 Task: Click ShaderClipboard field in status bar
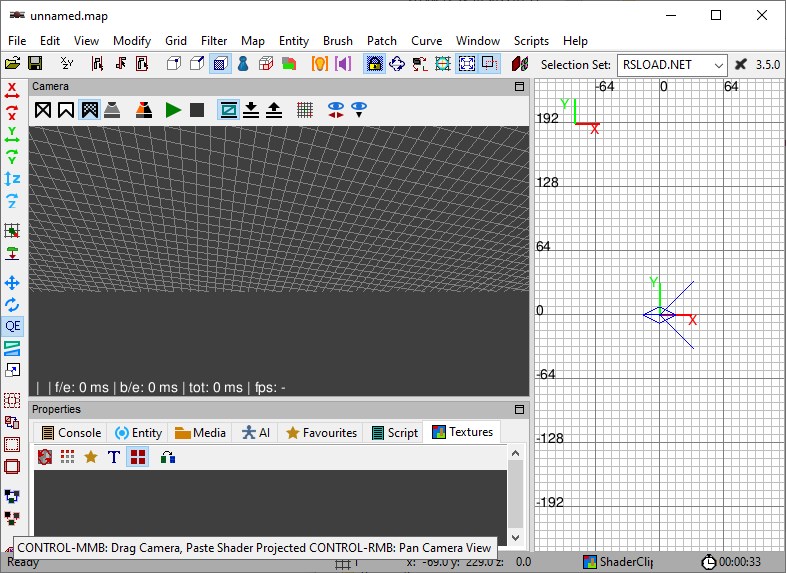pos(620,562)
